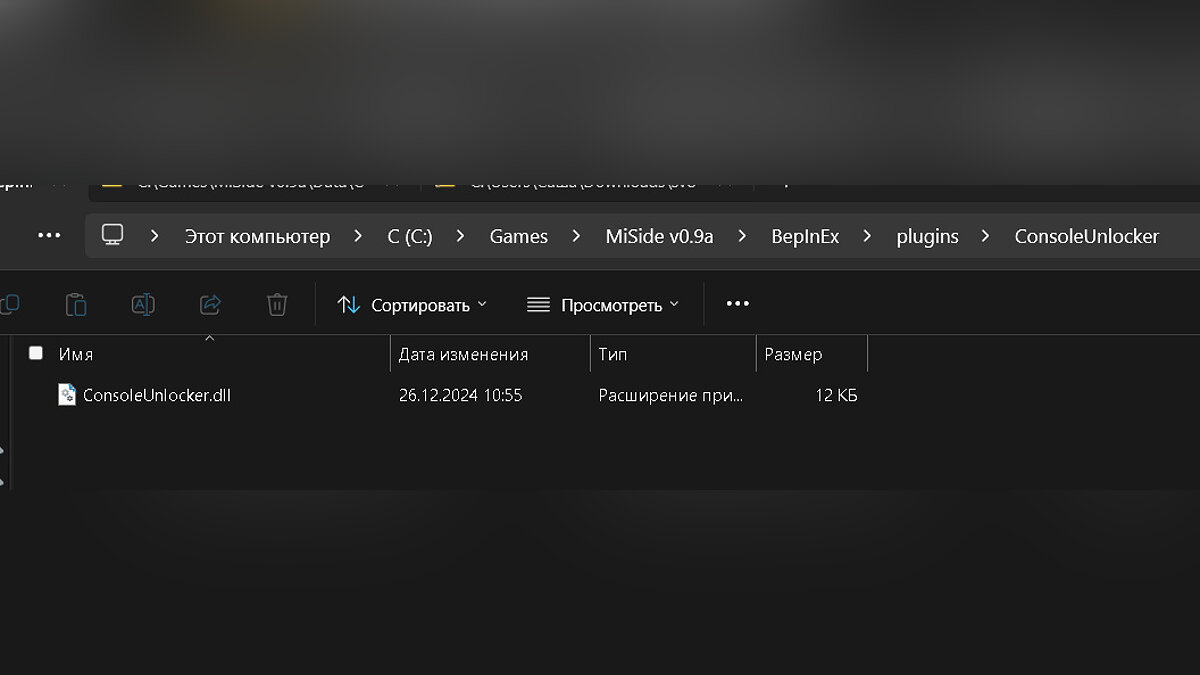Click the Share icon in toolbar
This screenshot has width=1200, height=675.
tap(210, 304)
